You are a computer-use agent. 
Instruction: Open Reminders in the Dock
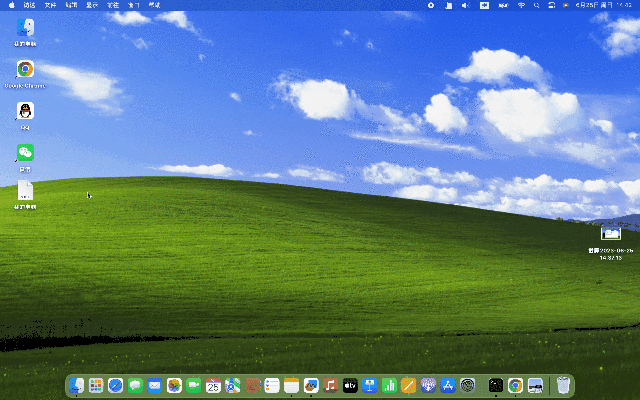pyautogui.click(x=272, y=385)
